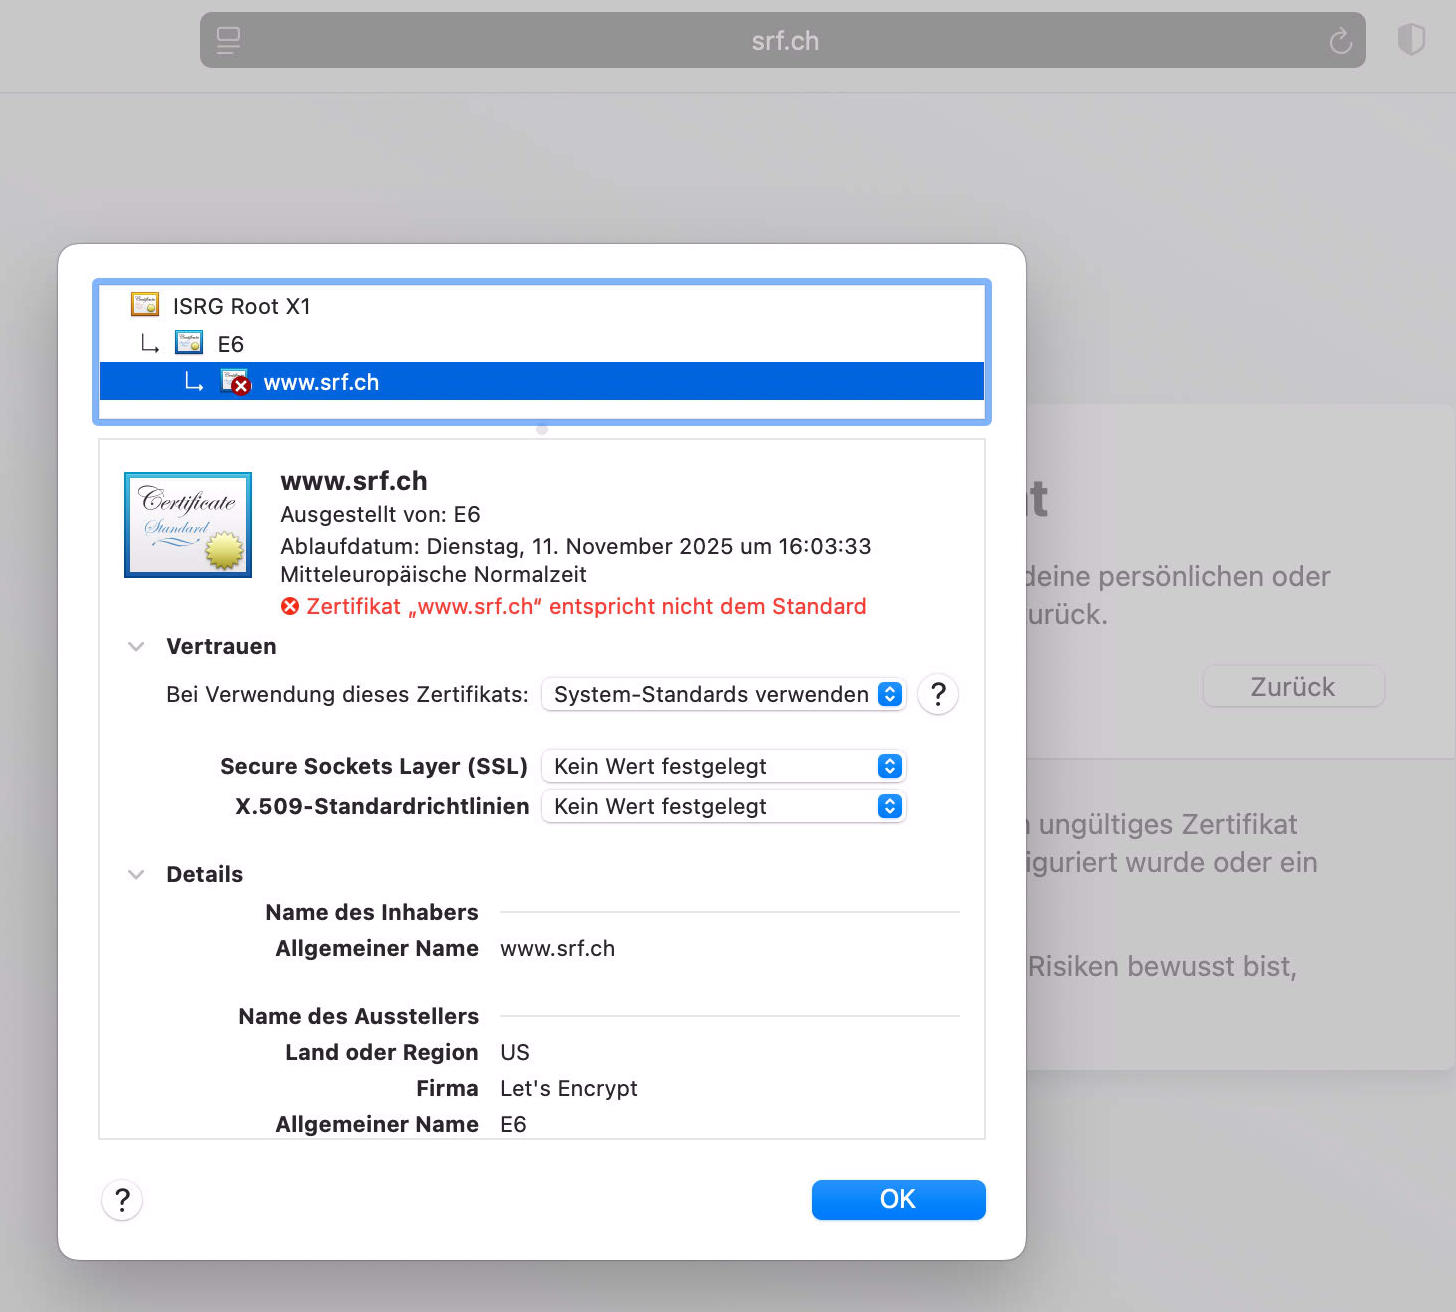Select the E6 intermediate certificate row
The image size is (1456, 1312).
pyautogui.click(x=542, y=344)
